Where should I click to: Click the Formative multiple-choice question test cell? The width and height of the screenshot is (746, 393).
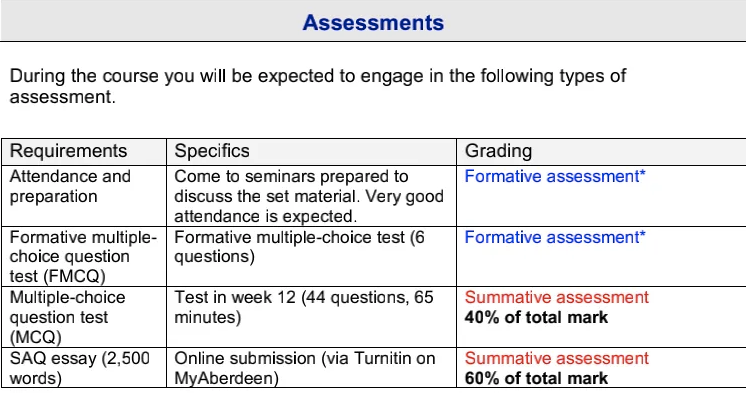pyautogui.click(x=84, y=256)
